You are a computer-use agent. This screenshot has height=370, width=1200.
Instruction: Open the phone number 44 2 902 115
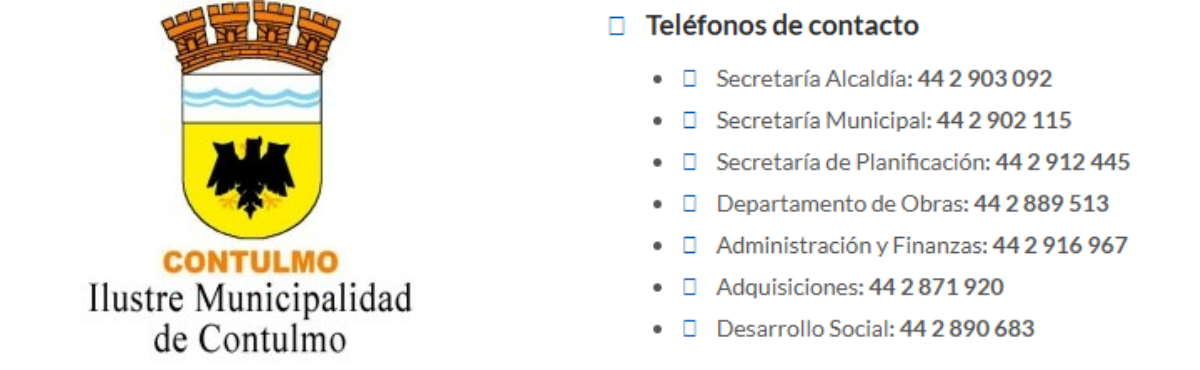(x=1004, y=121)
